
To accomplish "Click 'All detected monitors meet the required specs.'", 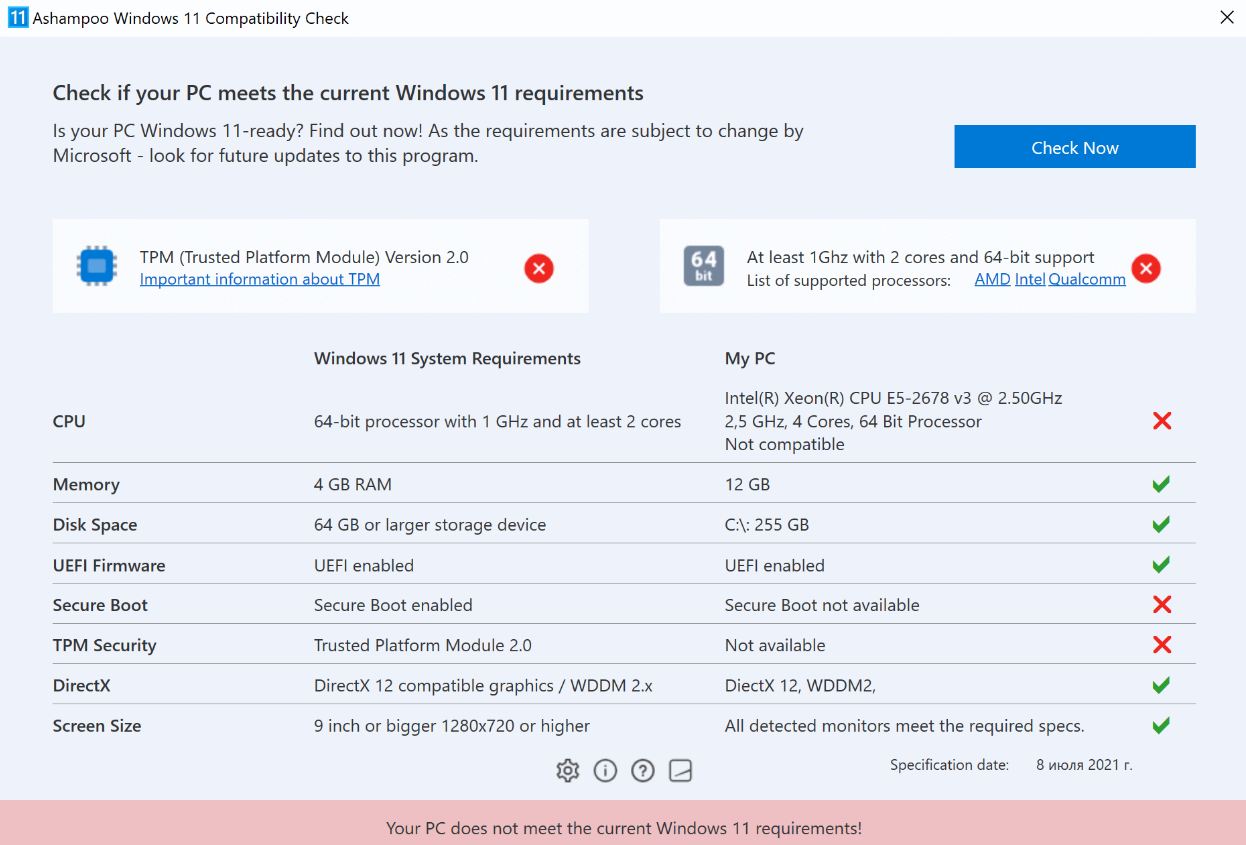I will coord(905,726).
